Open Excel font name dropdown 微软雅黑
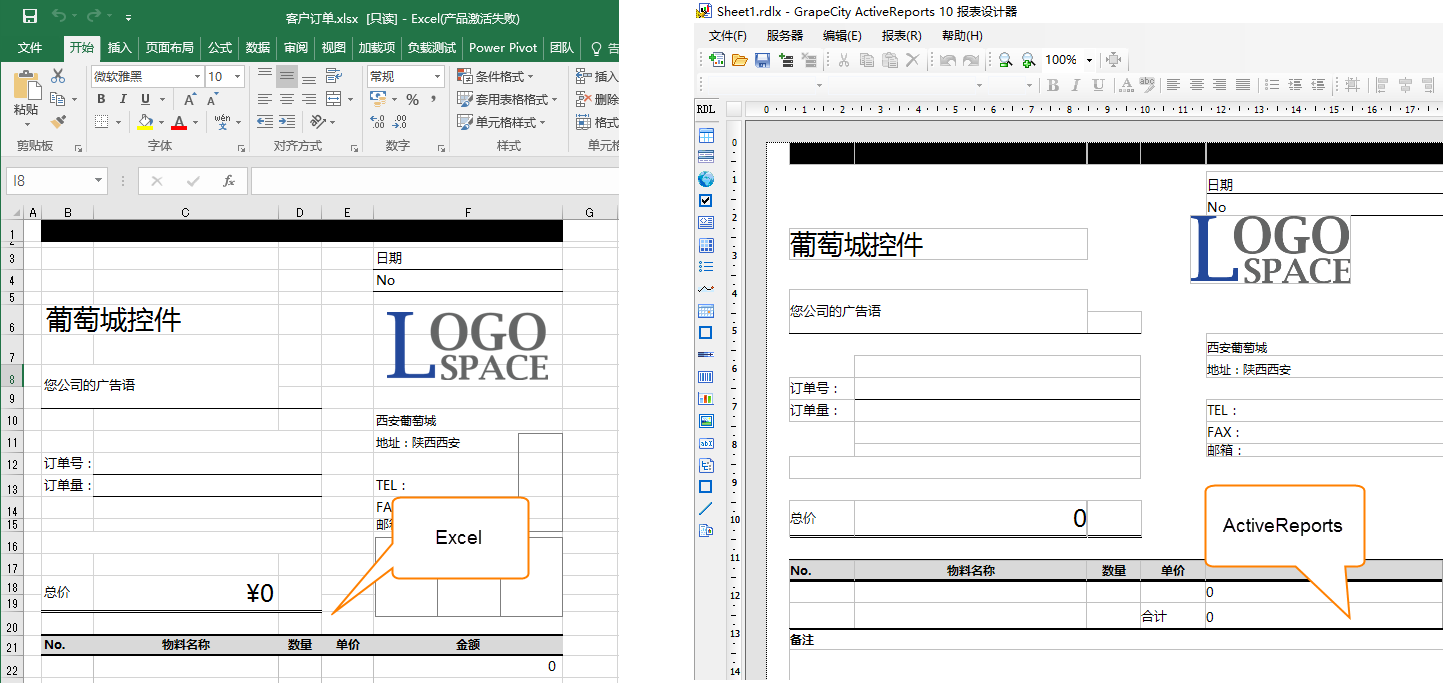Image resolution: width=1443 pixels, height=683 pixels. [196, 76]
